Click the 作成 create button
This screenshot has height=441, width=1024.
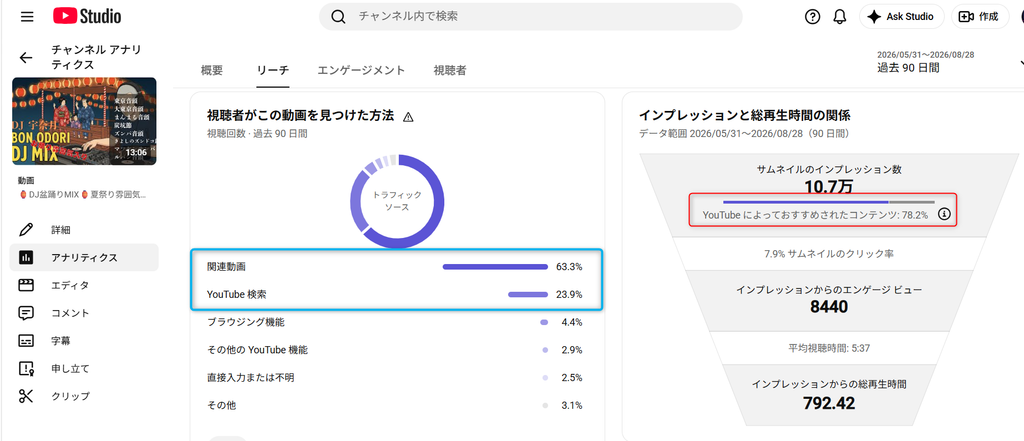(x=980, y=17)
